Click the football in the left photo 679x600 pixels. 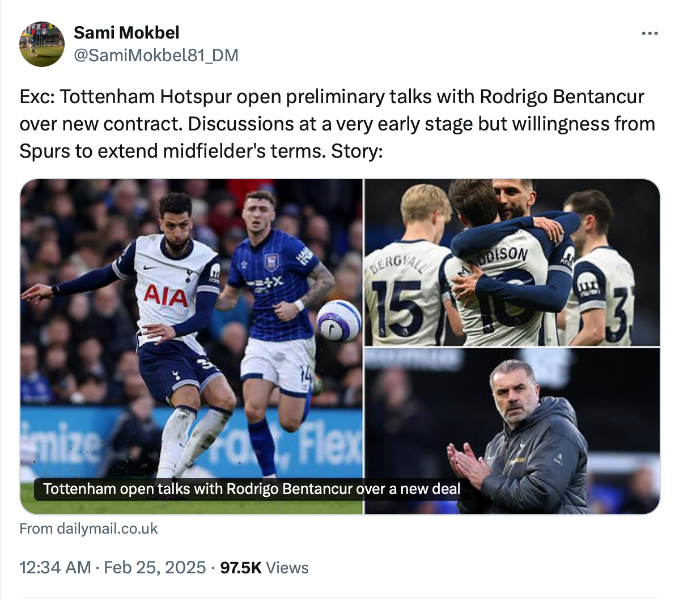337,320
